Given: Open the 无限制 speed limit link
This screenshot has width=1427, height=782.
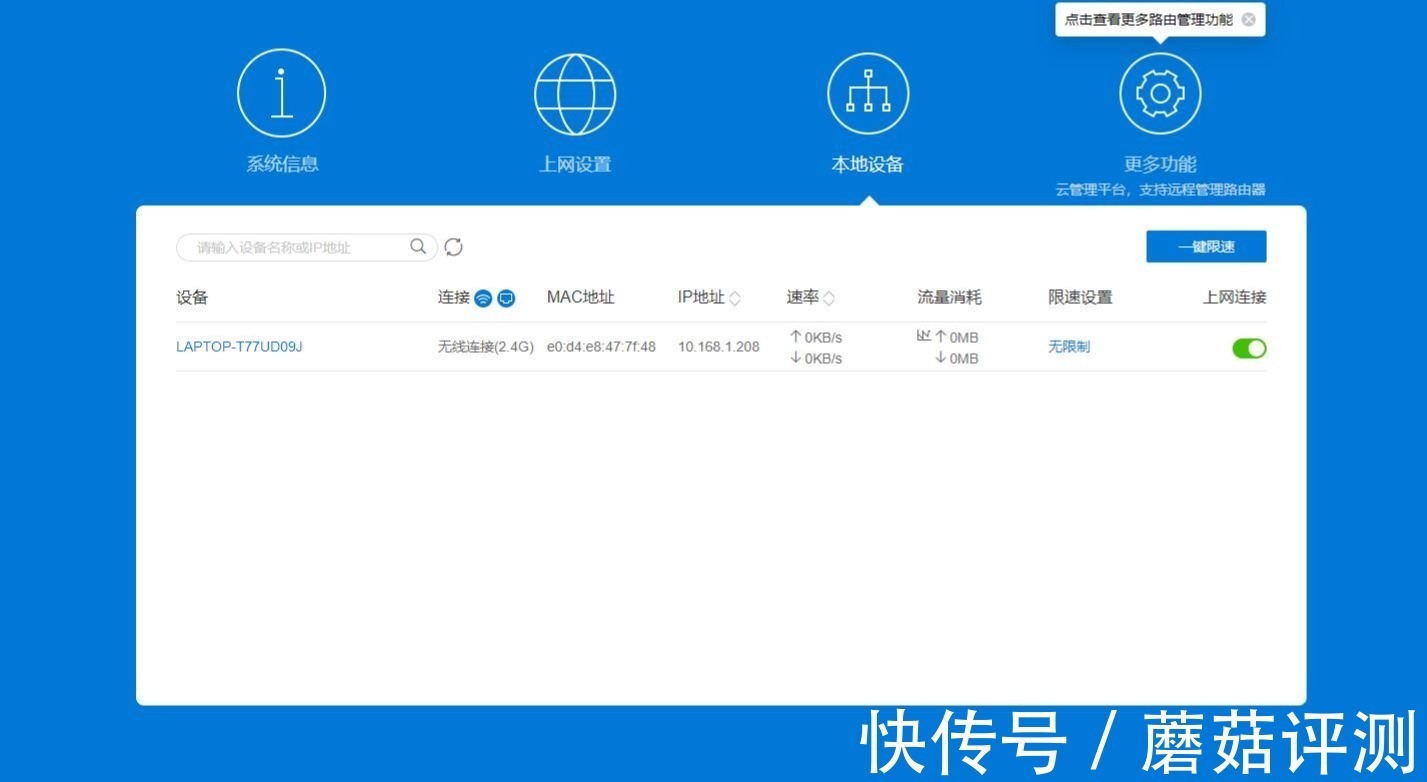Looking at the screenshot, I should (x=1069, y=347).
